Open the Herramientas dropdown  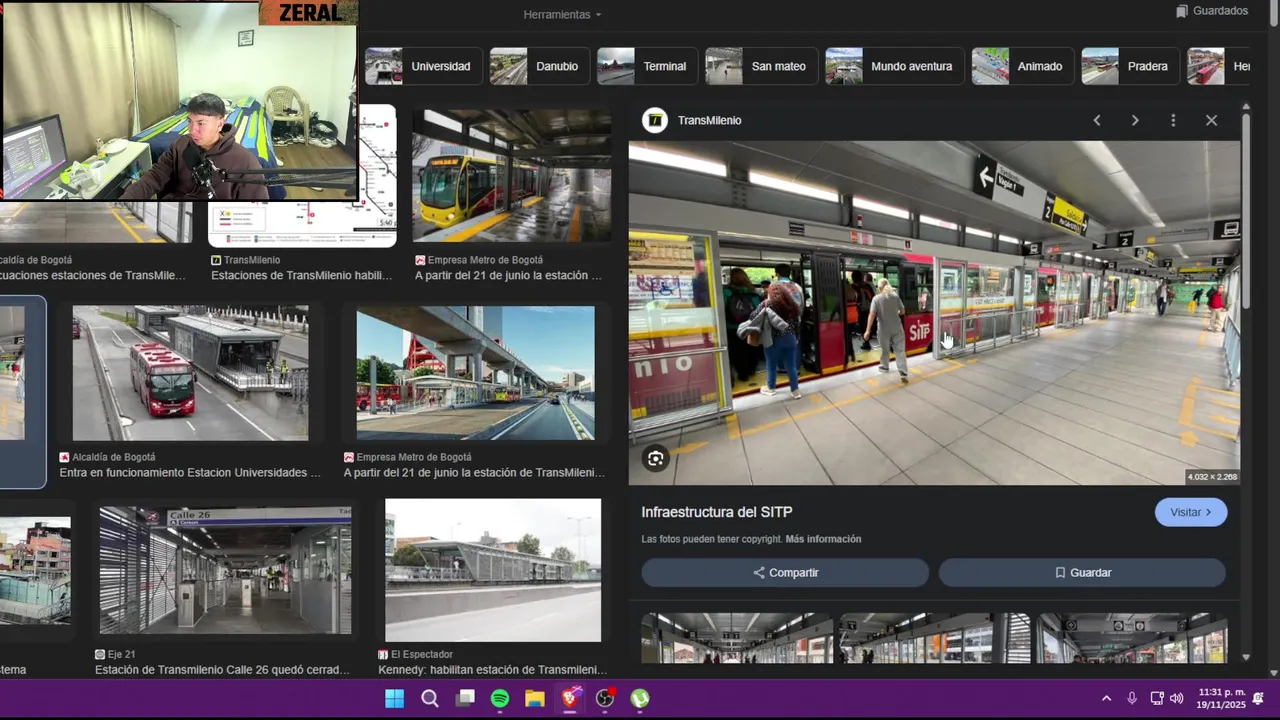point(562,15)
